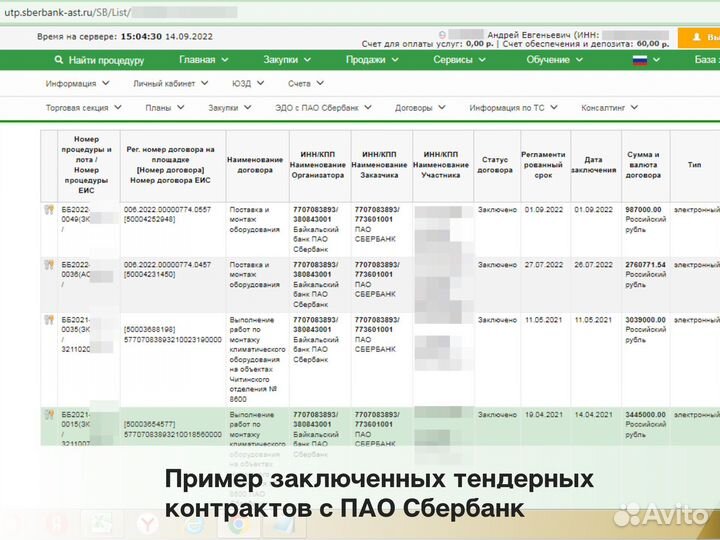This screenshot has width=720, height=540.
Task: Click the user icon on orange button
Action: tap(697, 37)
